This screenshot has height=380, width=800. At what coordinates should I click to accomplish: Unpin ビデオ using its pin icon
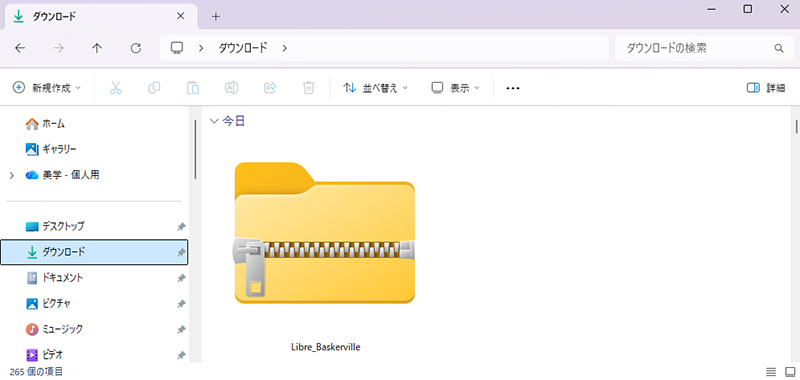click(181, 354)
